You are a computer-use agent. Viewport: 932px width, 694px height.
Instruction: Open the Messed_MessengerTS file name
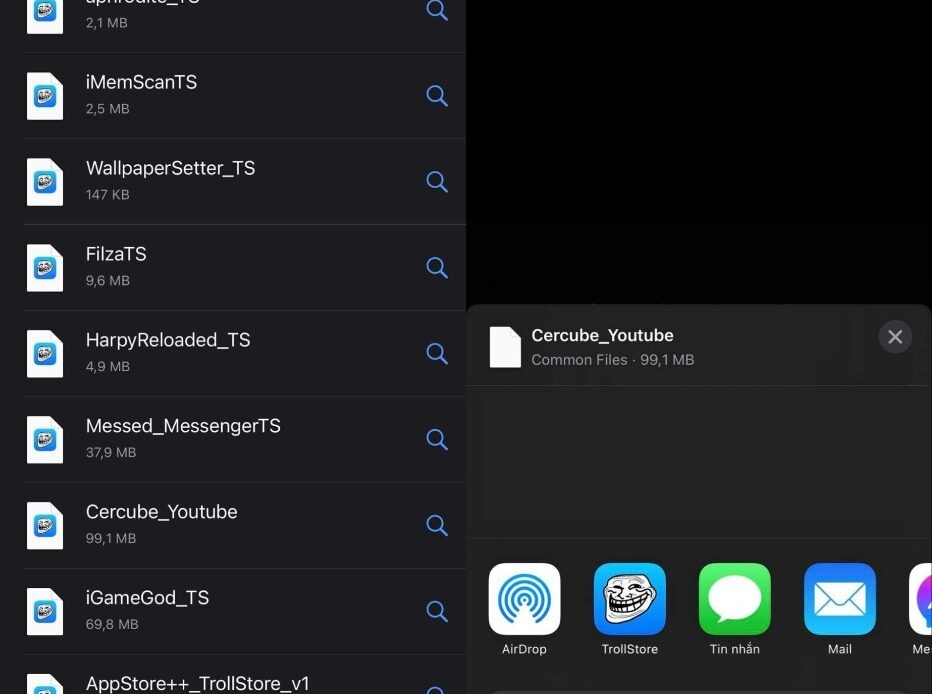coord(183,426)
